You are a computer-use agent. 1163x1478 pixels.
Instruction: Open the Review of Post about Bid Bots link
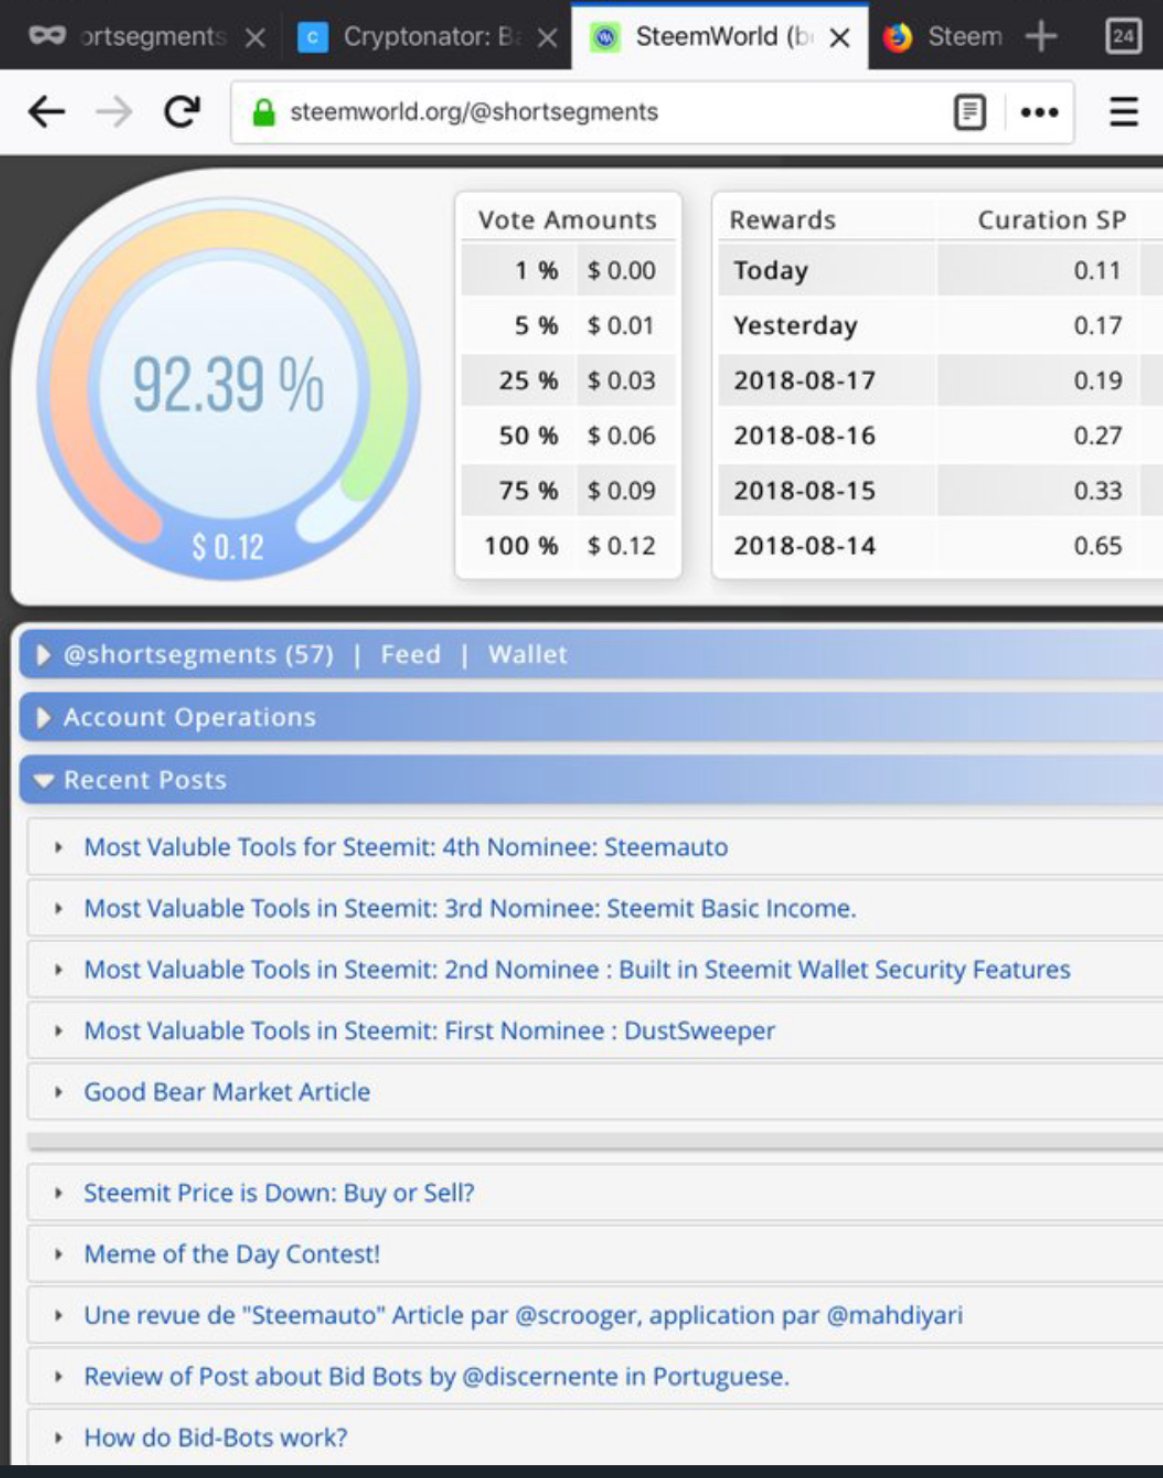point(436,1376)
